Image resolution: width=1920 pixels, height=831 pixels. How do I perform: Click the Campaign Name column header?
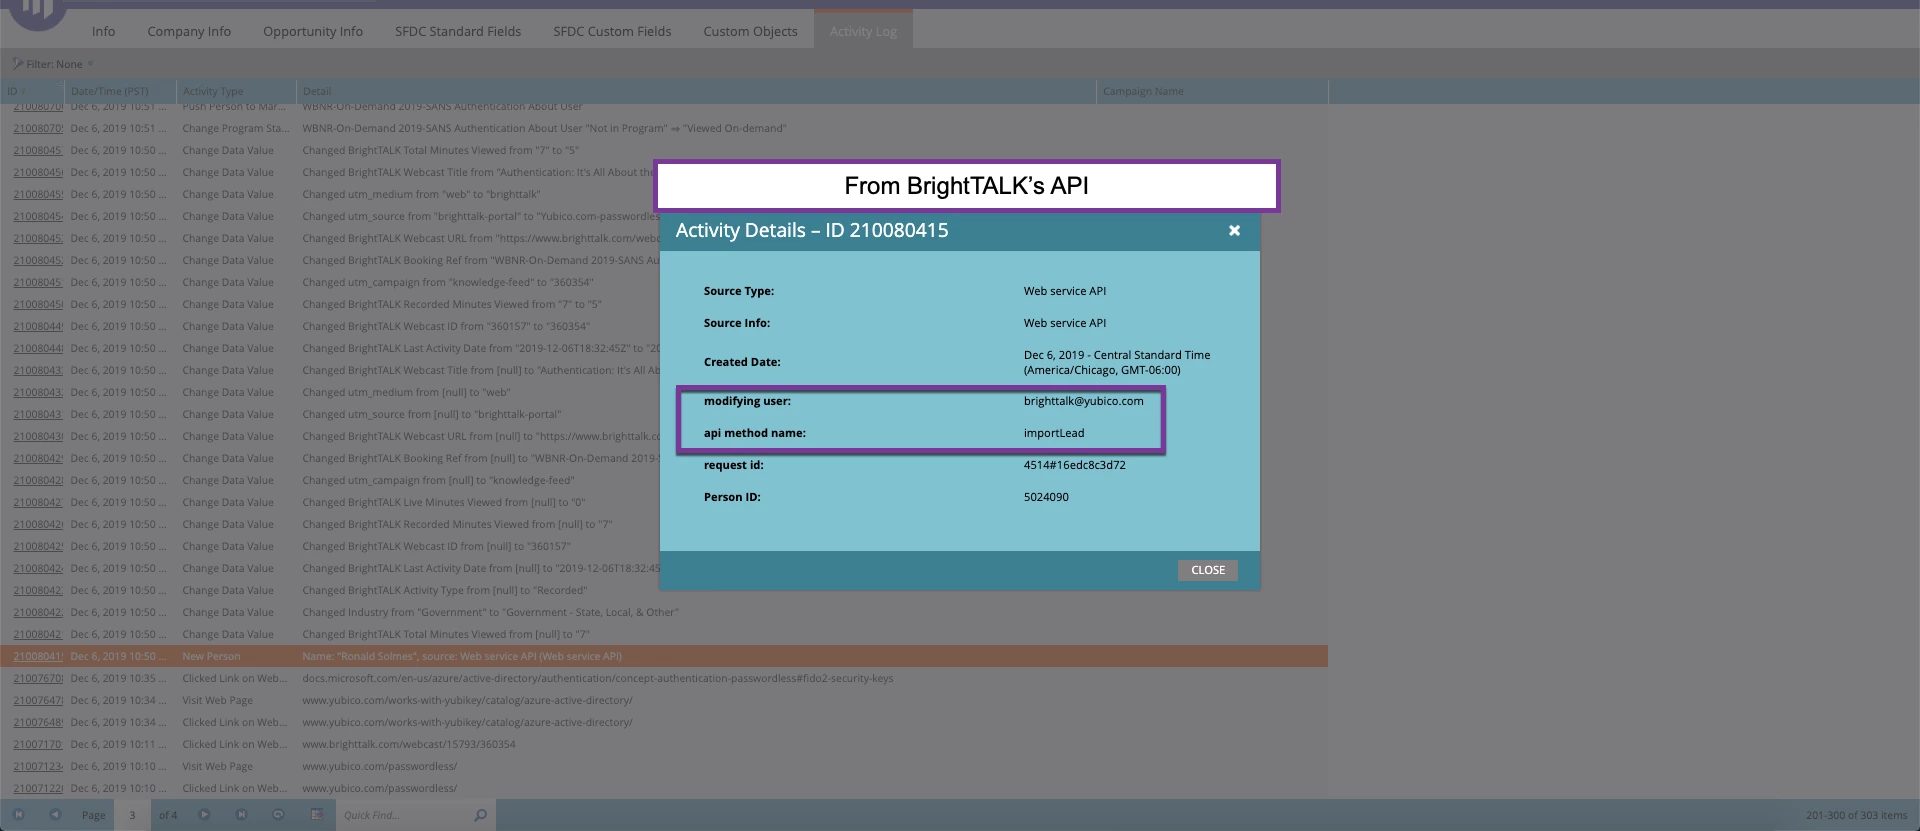click(x=1212, y=91)
